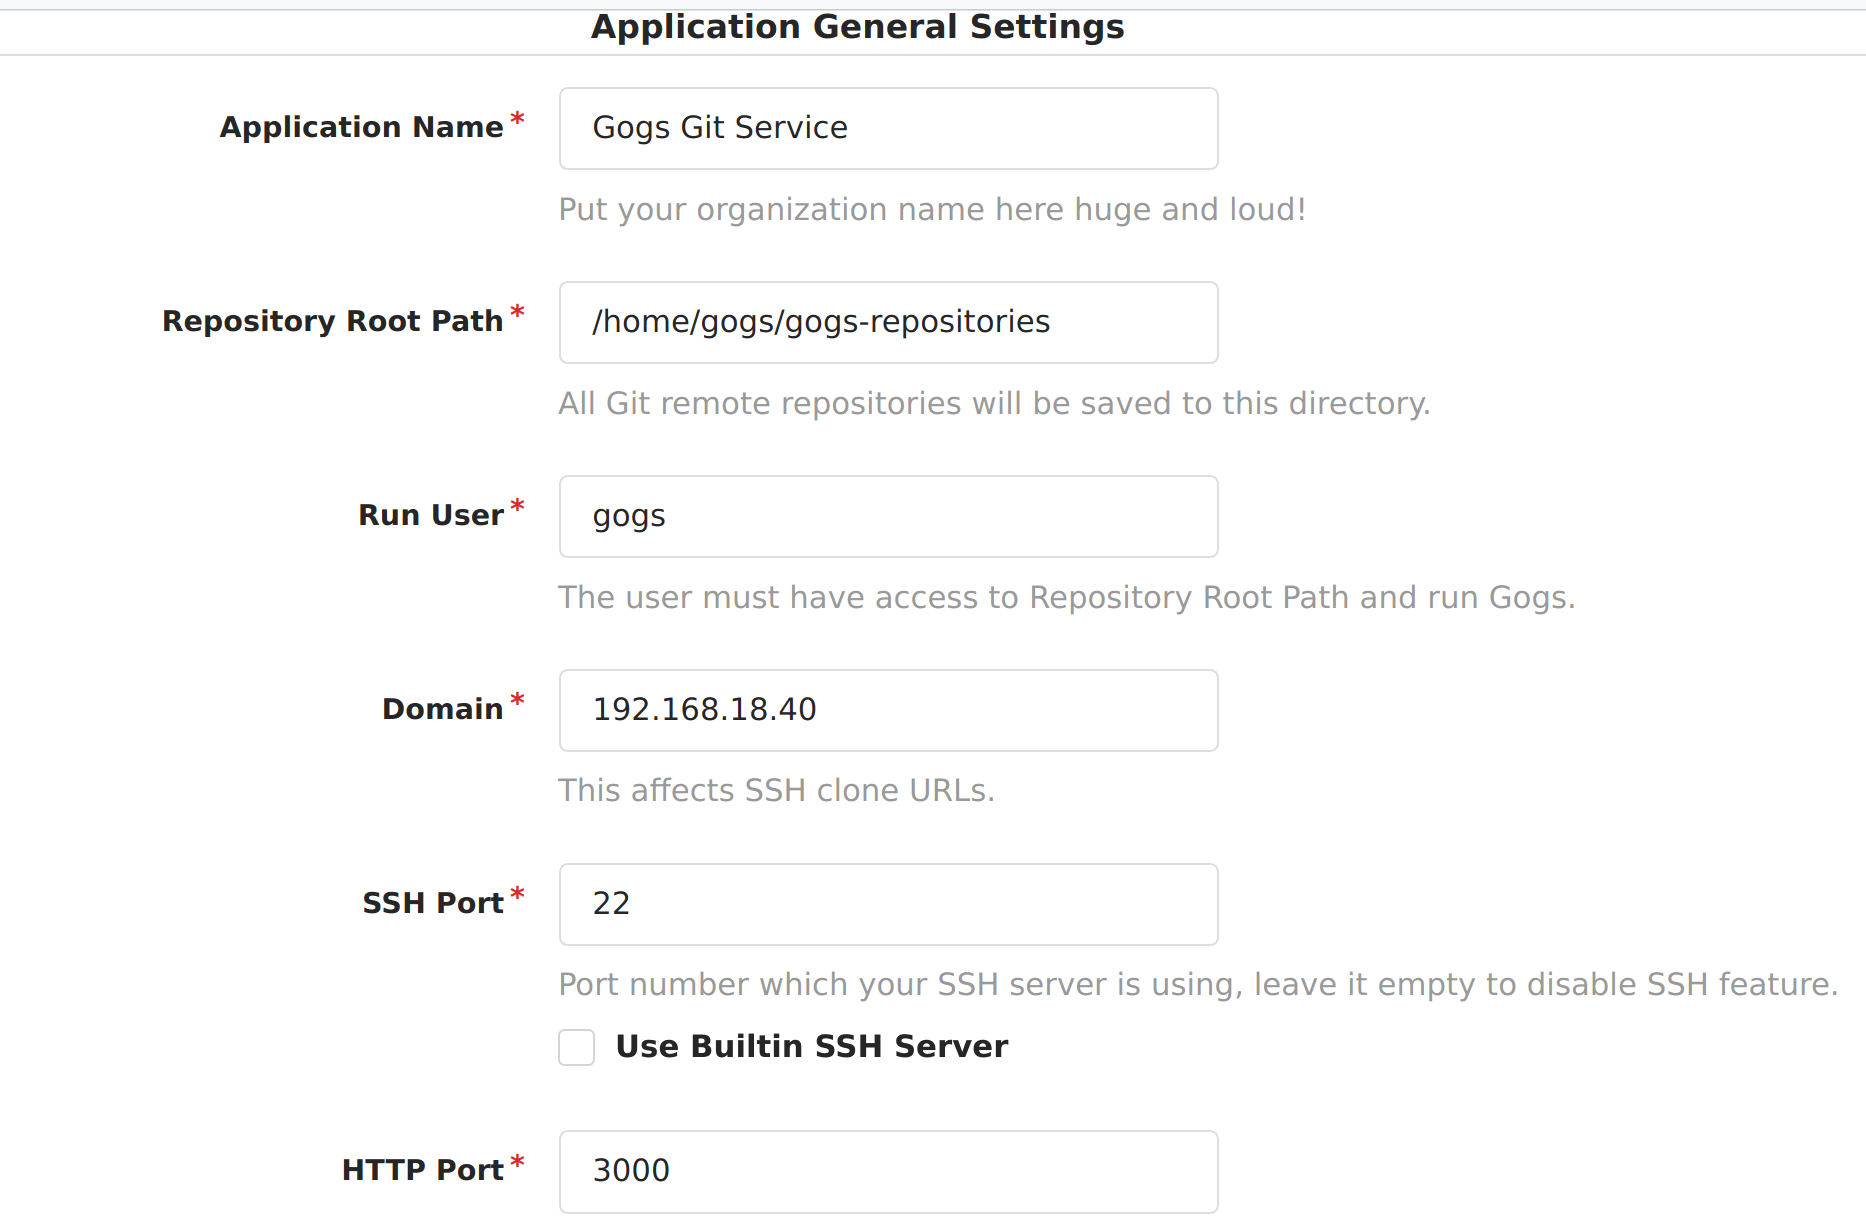Click the 'Gogs Git Service' text value
This screenshot has height=1228, width=1866.
point(719,128)
